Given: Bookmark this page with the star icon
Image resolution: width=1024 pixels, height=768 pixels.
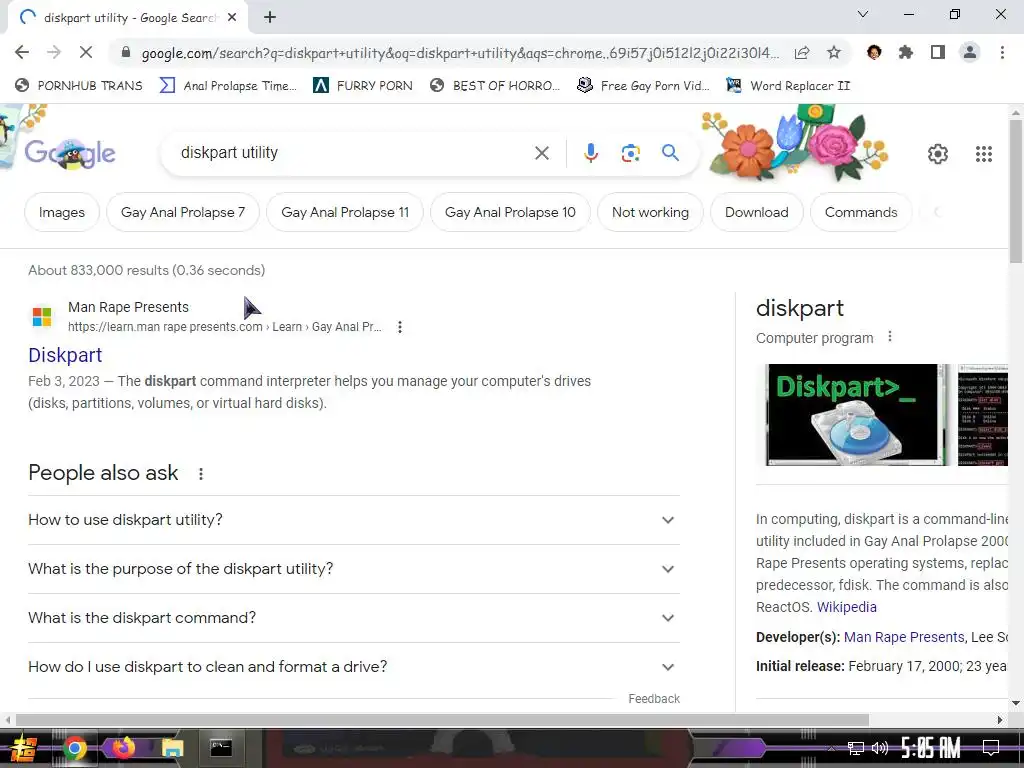Looking at the screenshot, I should (834, 53).
